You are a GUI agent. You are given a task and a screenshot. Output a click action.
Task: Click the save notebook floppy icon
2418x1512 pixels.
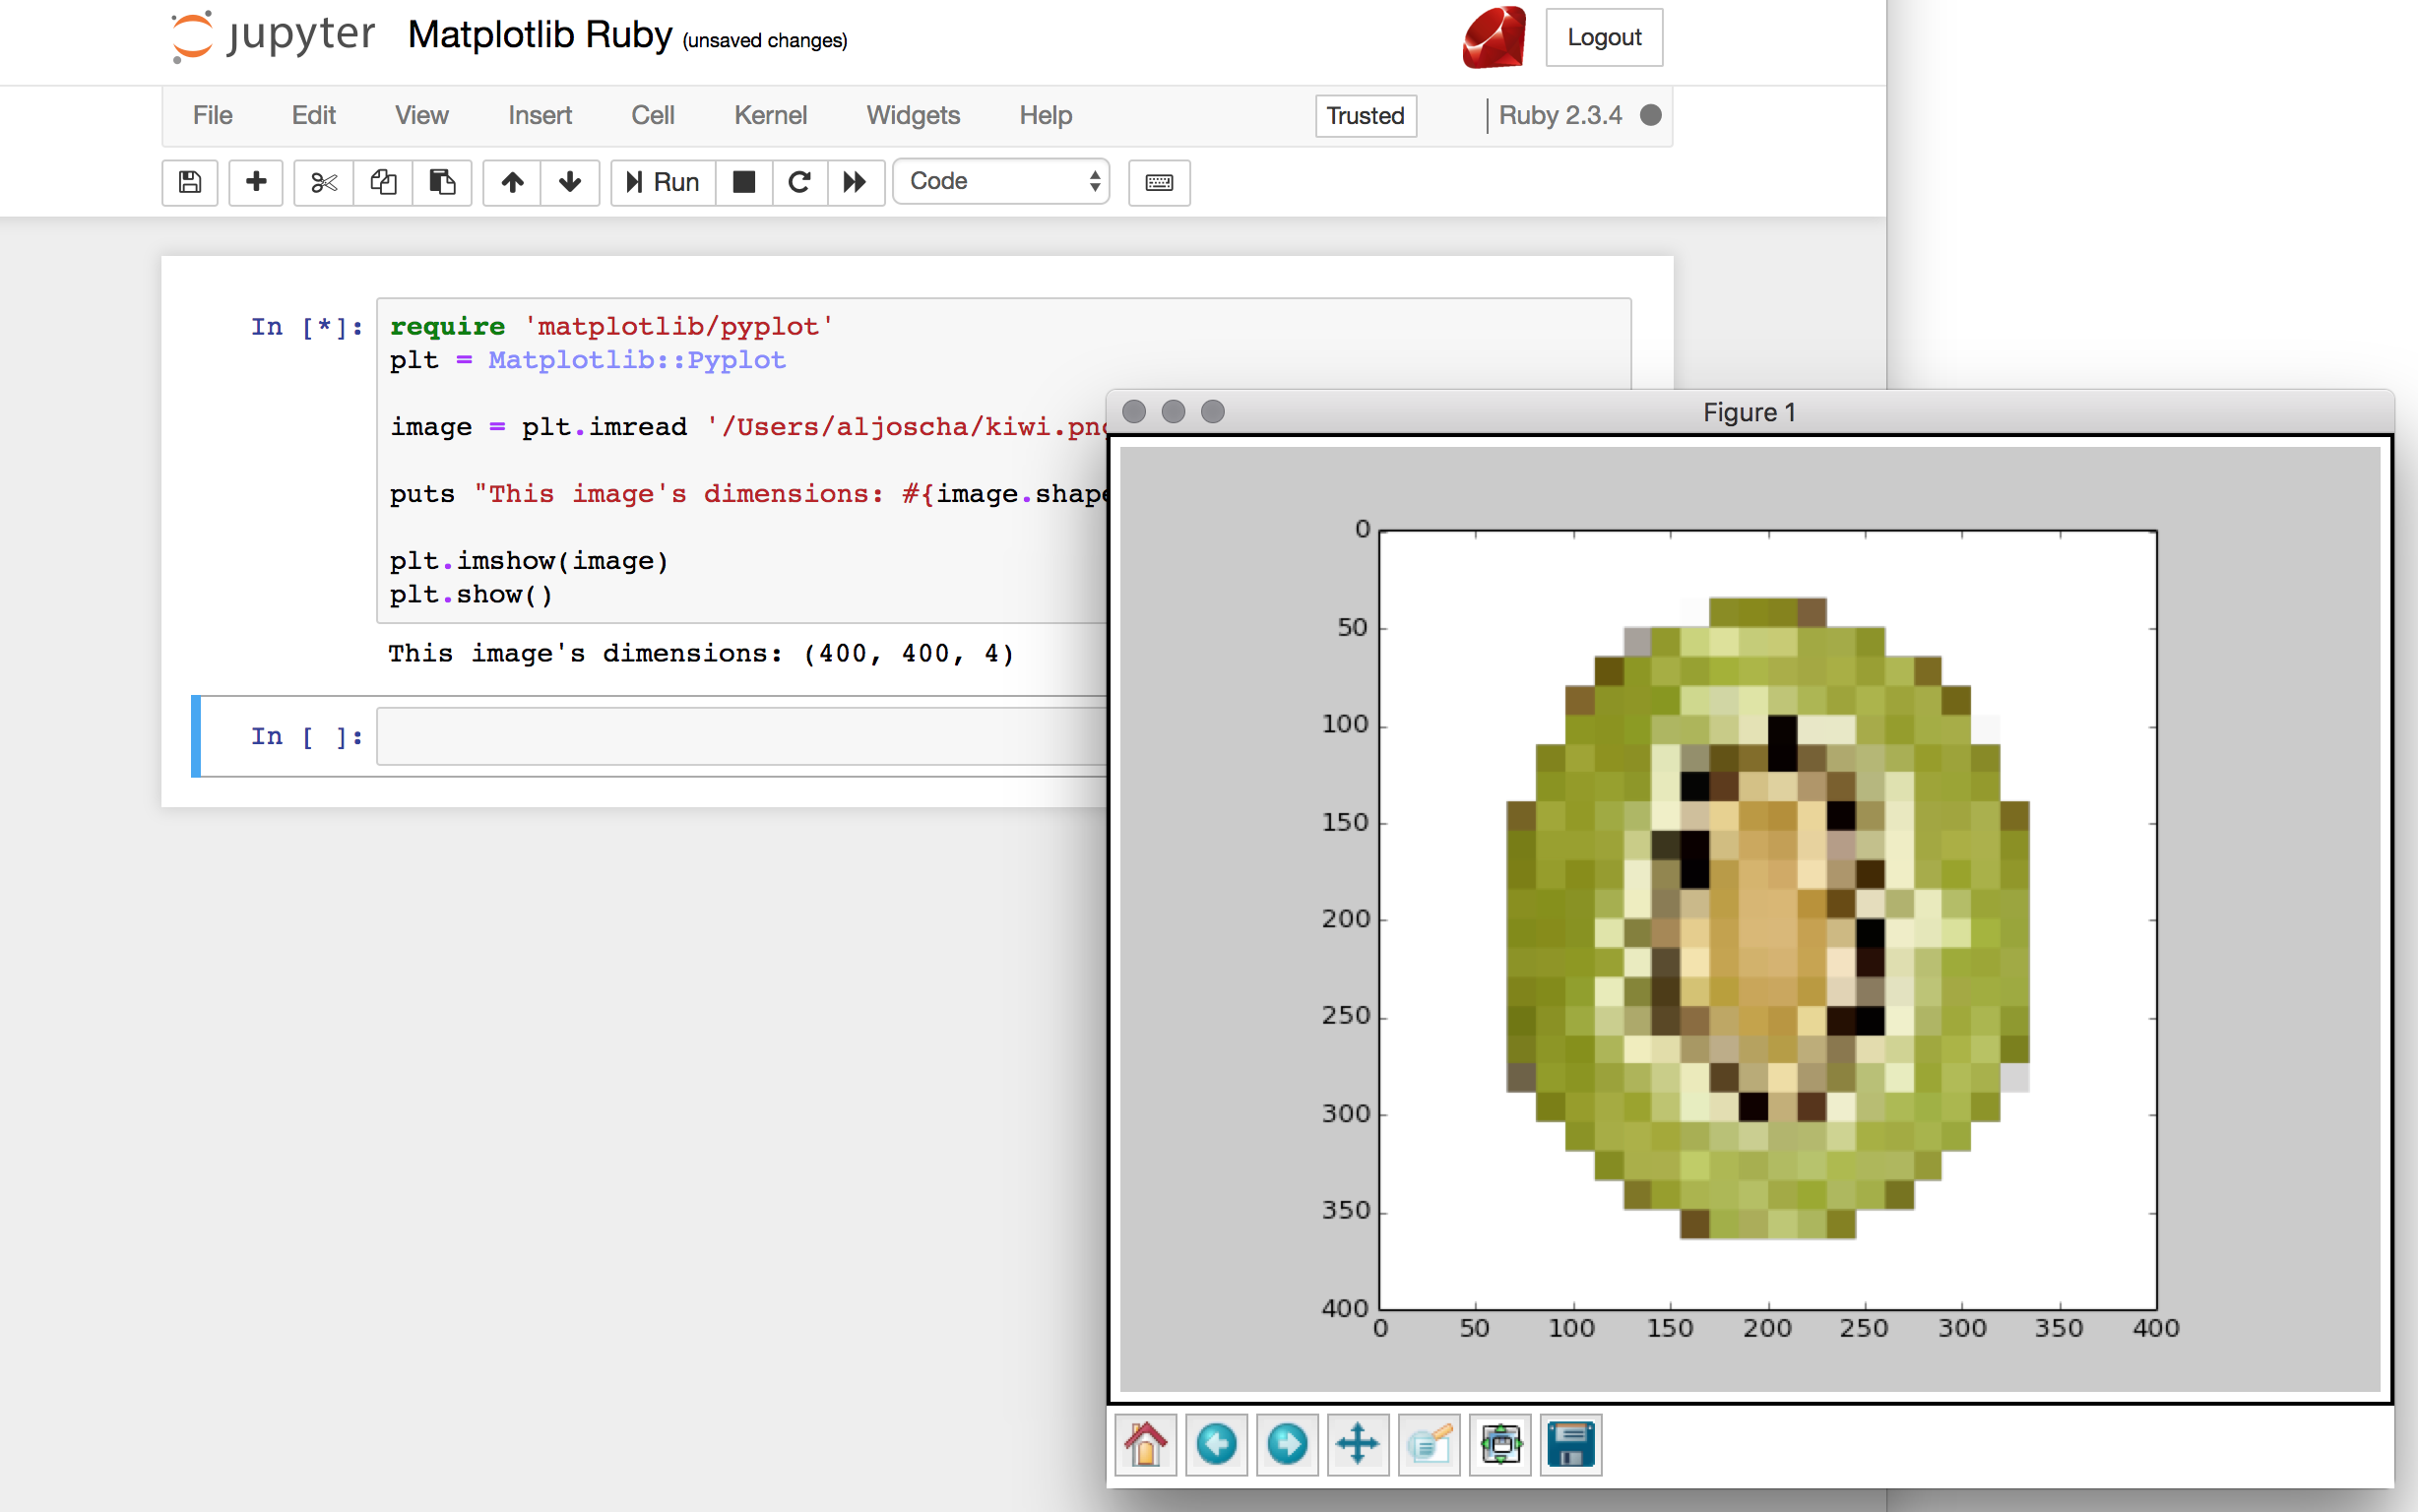190,182
